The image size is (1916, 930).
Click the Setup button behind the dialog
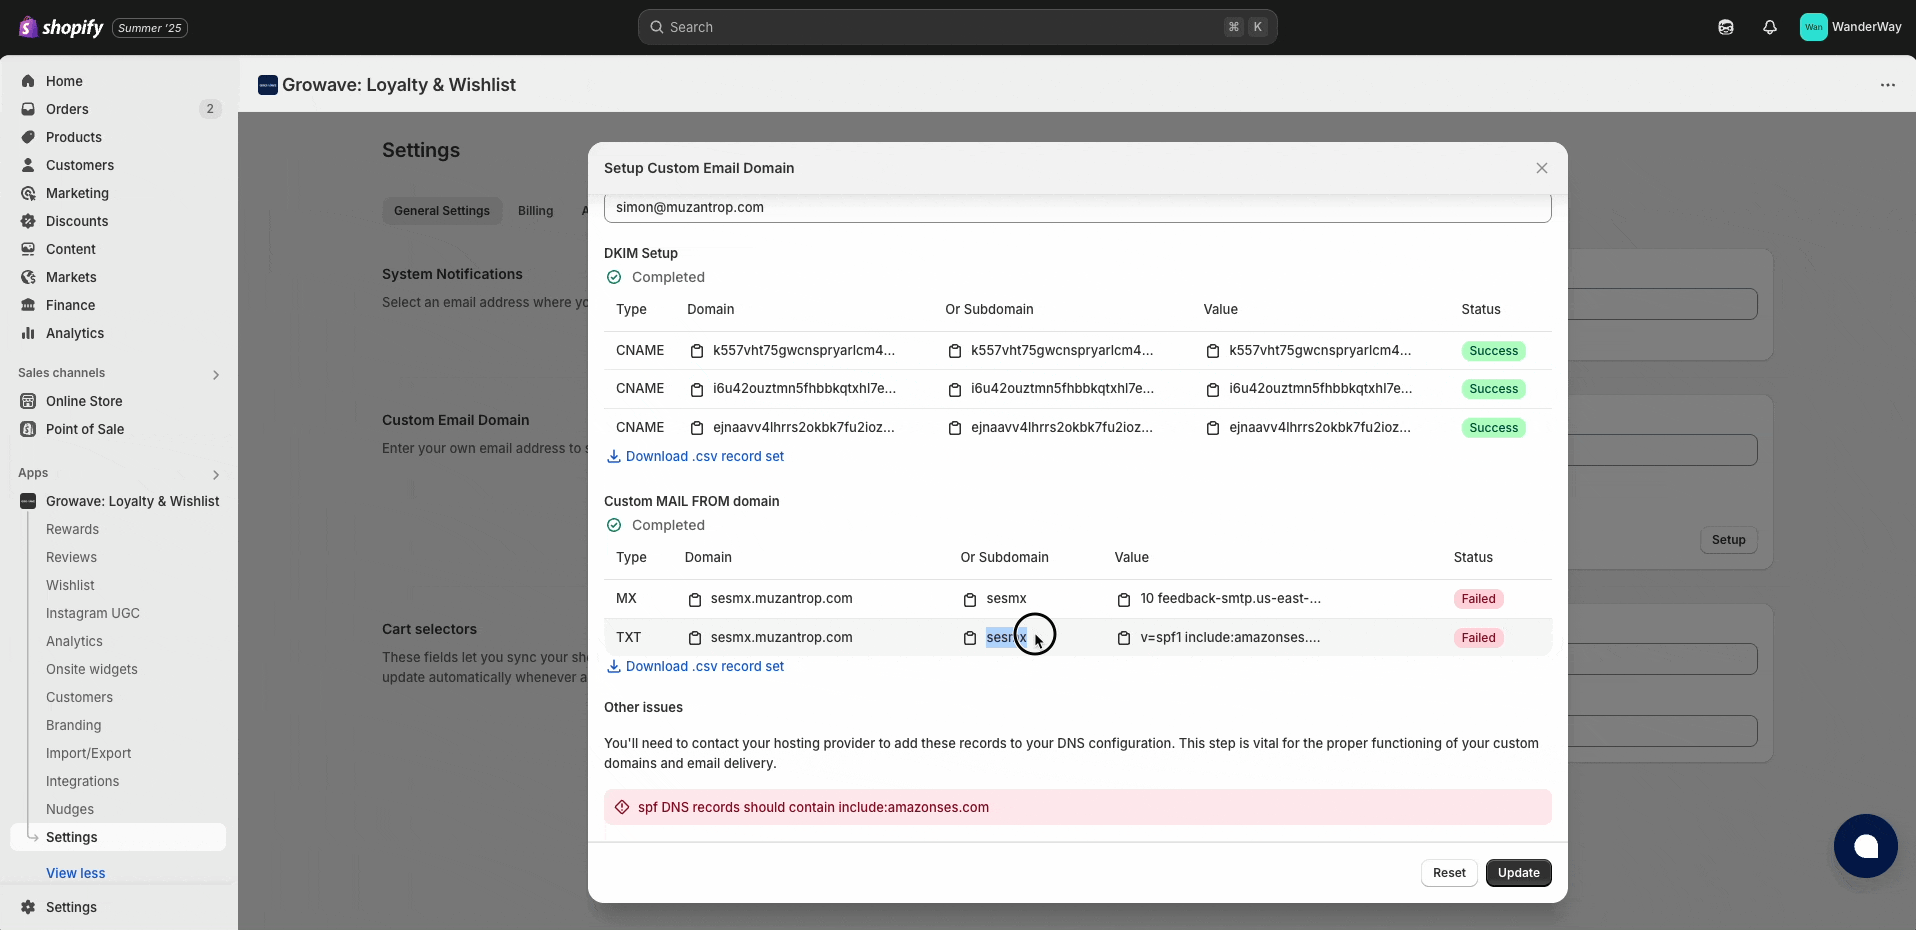pos(1728,540)
